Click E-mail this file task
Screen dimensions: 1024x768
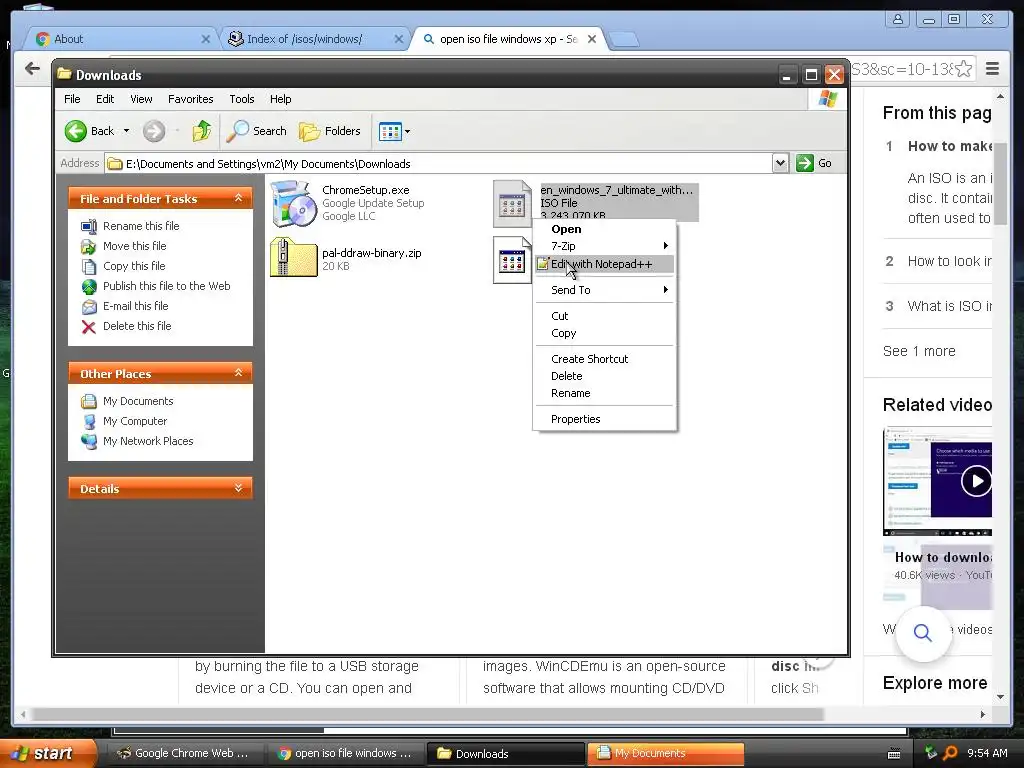(136, 306)
